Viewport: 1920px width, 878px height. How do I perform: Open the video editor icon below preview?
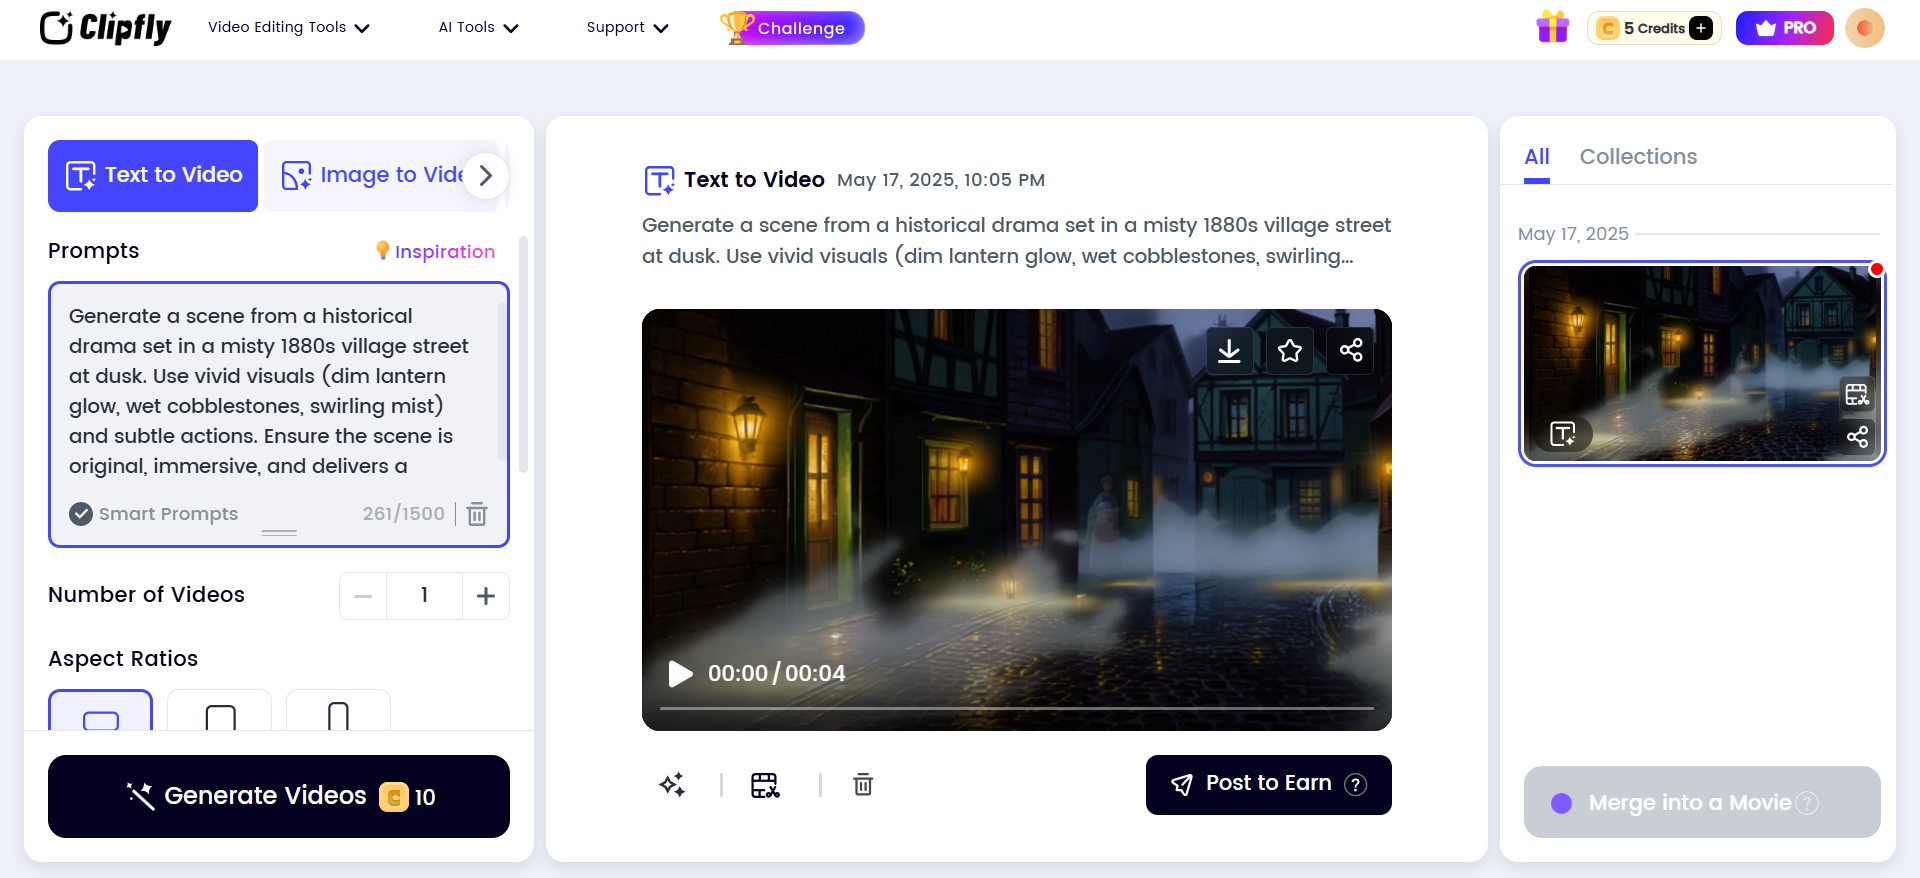pyautogui.click(x=765, y=785)
